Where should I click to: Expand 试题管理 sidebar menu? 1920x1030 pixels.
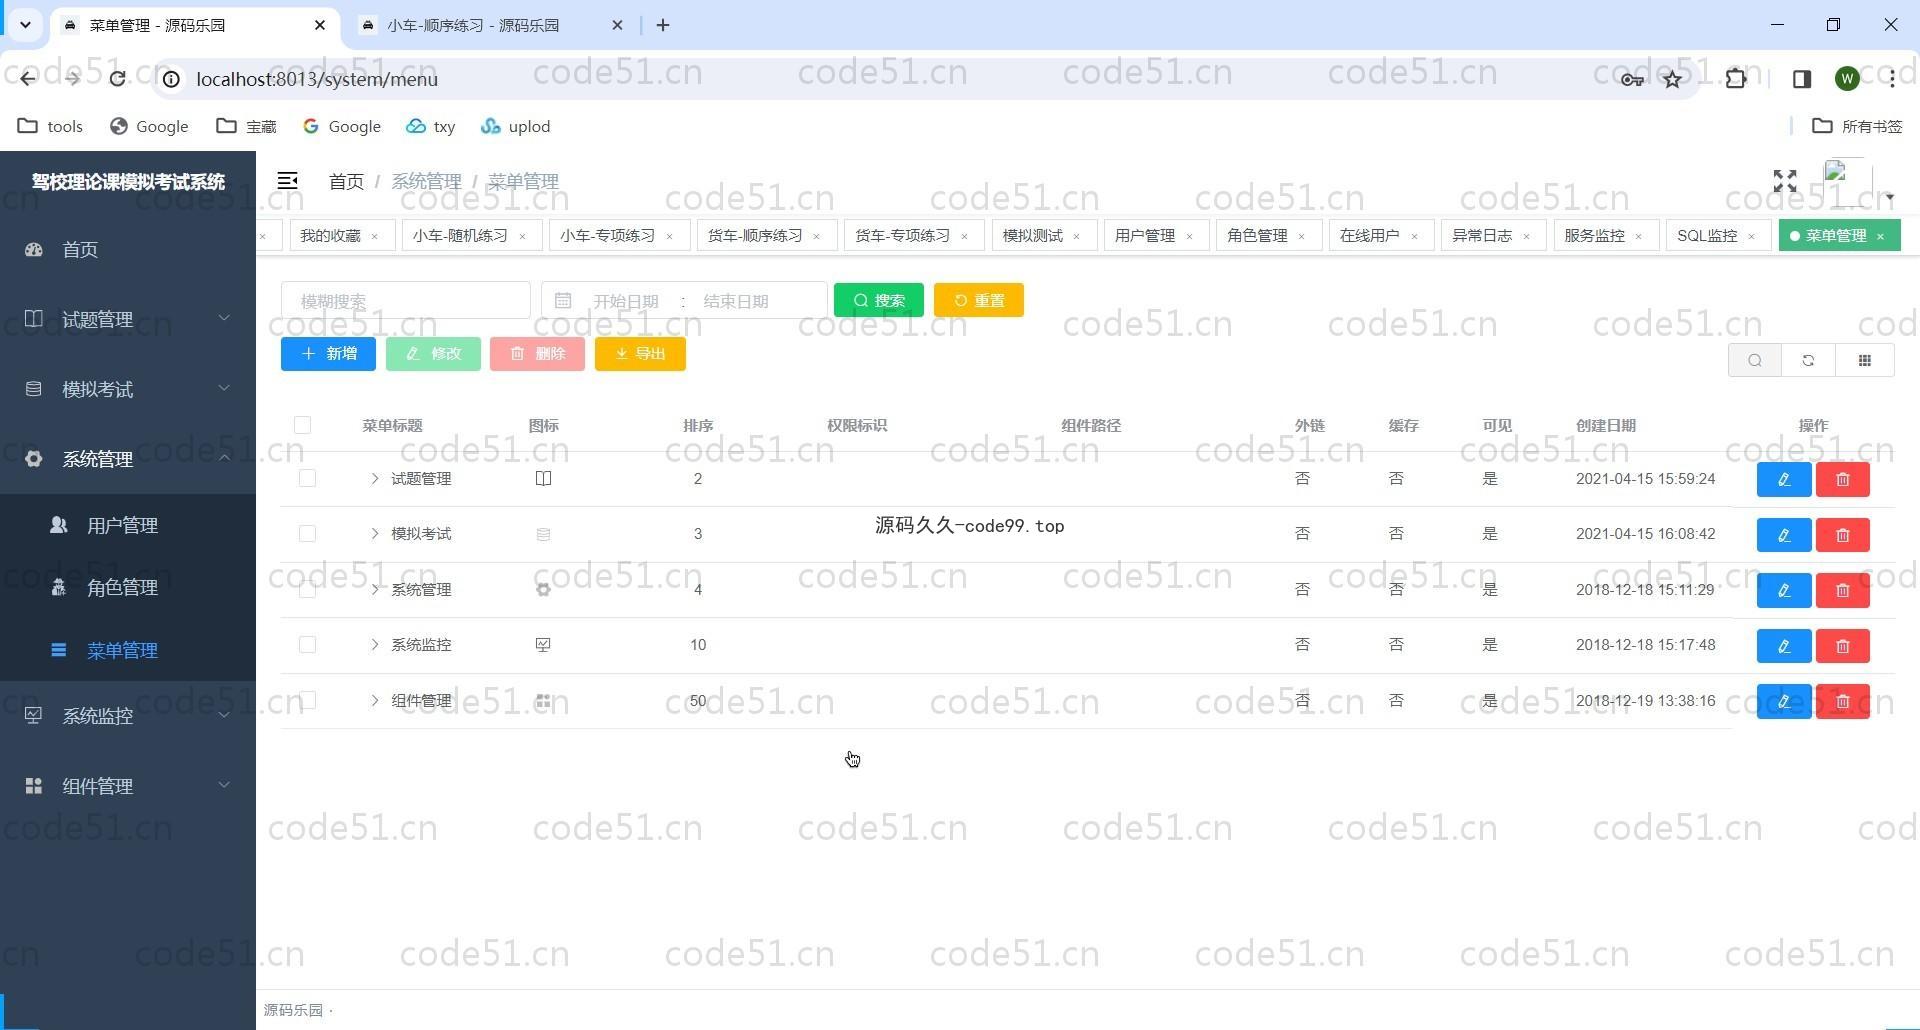(128, 319)
